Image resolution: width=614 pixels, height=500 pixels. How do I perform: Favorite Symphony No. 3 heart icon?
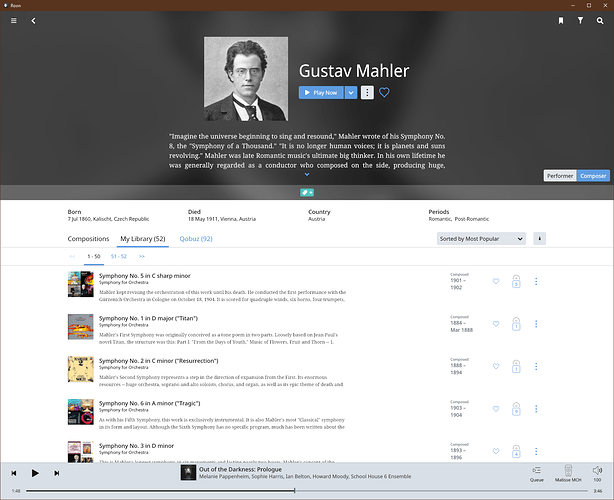[x=496, y=451]
